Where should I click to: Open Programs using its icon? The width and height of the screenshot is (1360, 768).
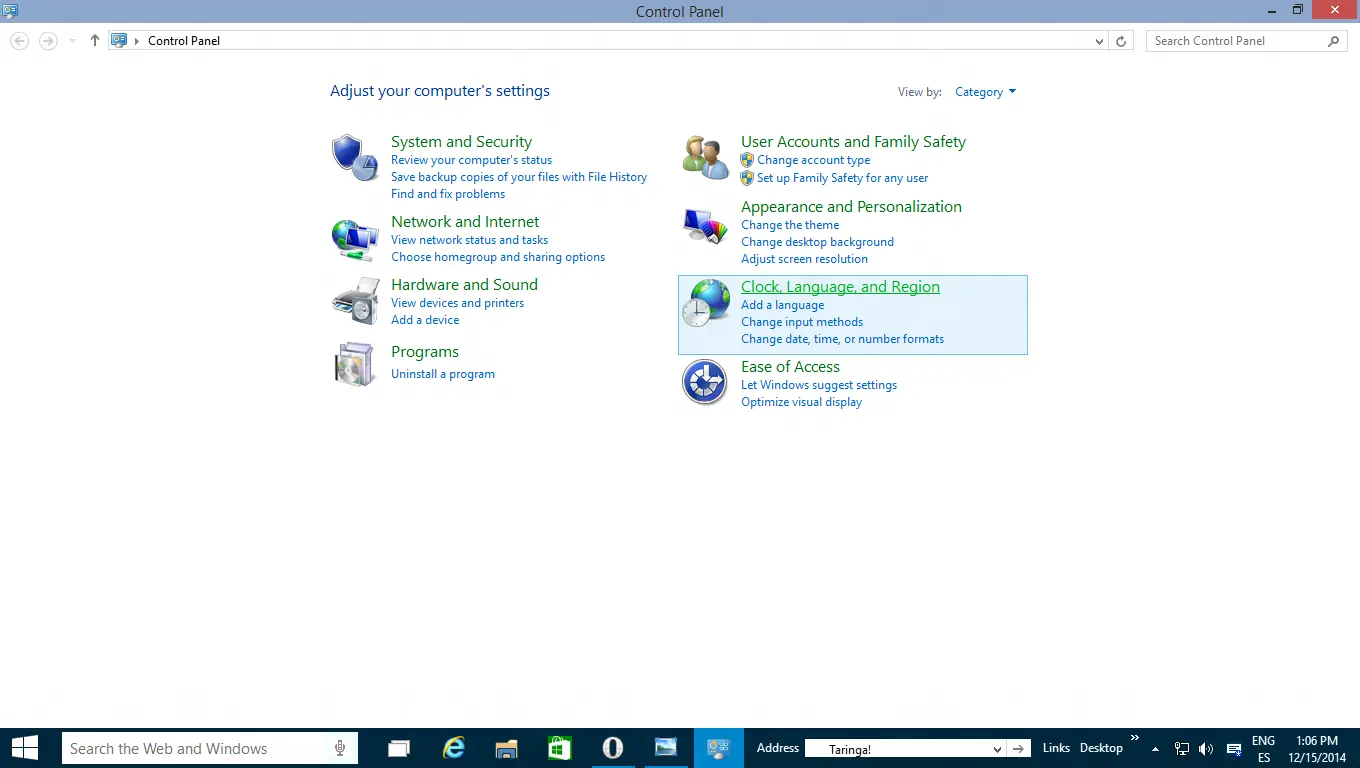(354, 364)
